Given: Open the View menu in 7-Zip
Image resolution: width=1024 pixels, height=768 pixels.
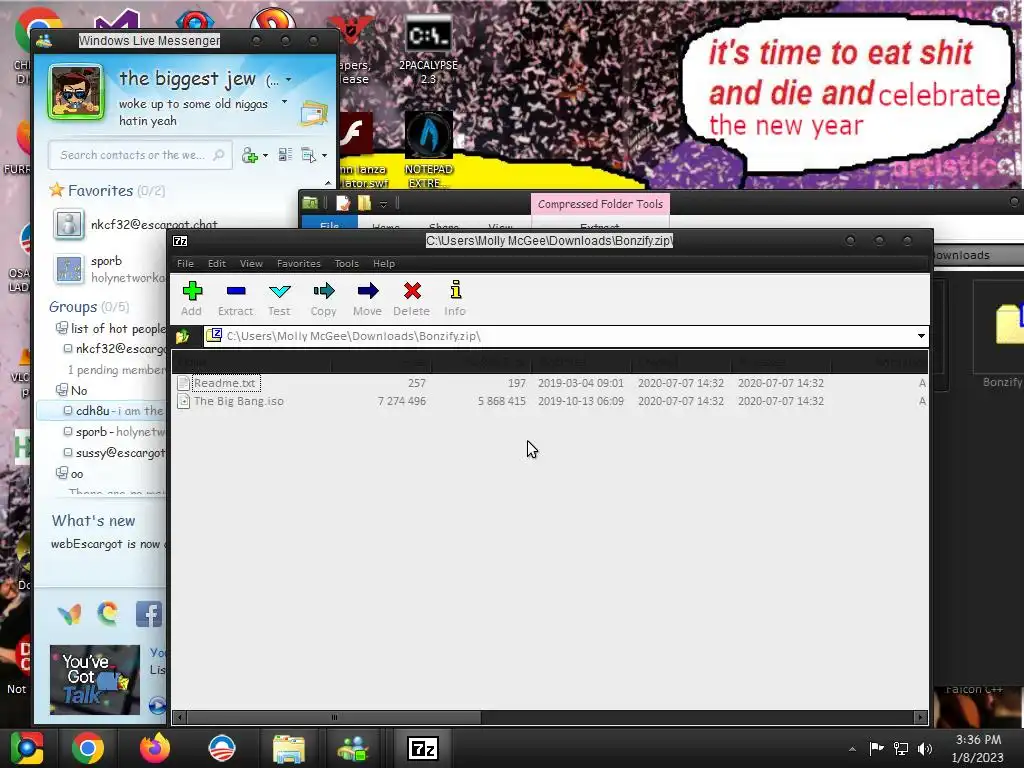Looking at the screenshot, I should (x=251, y=264).
